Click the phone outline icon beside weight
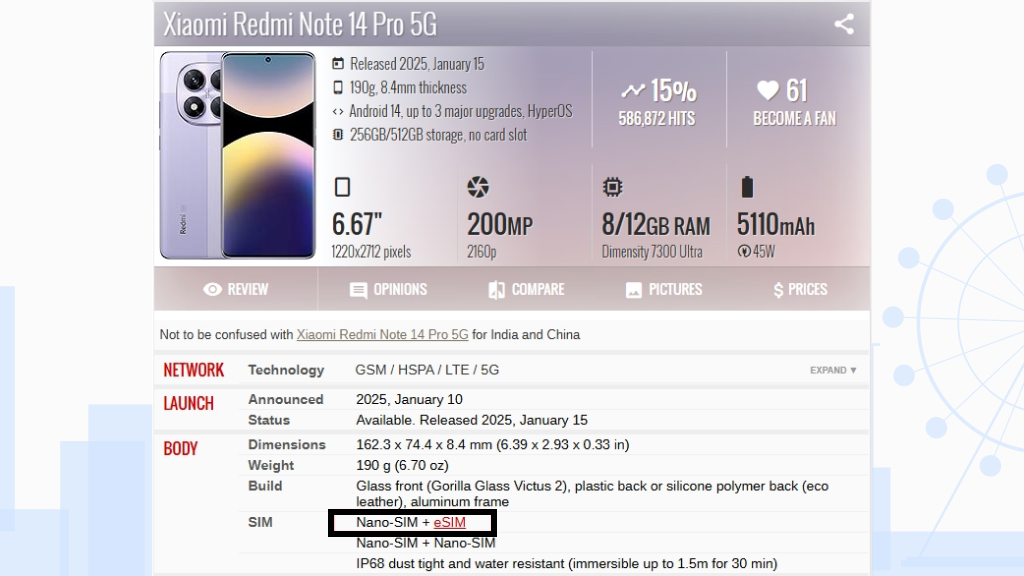The height and width of the screenshot is (576, 1024). click(x=338, y=87)
